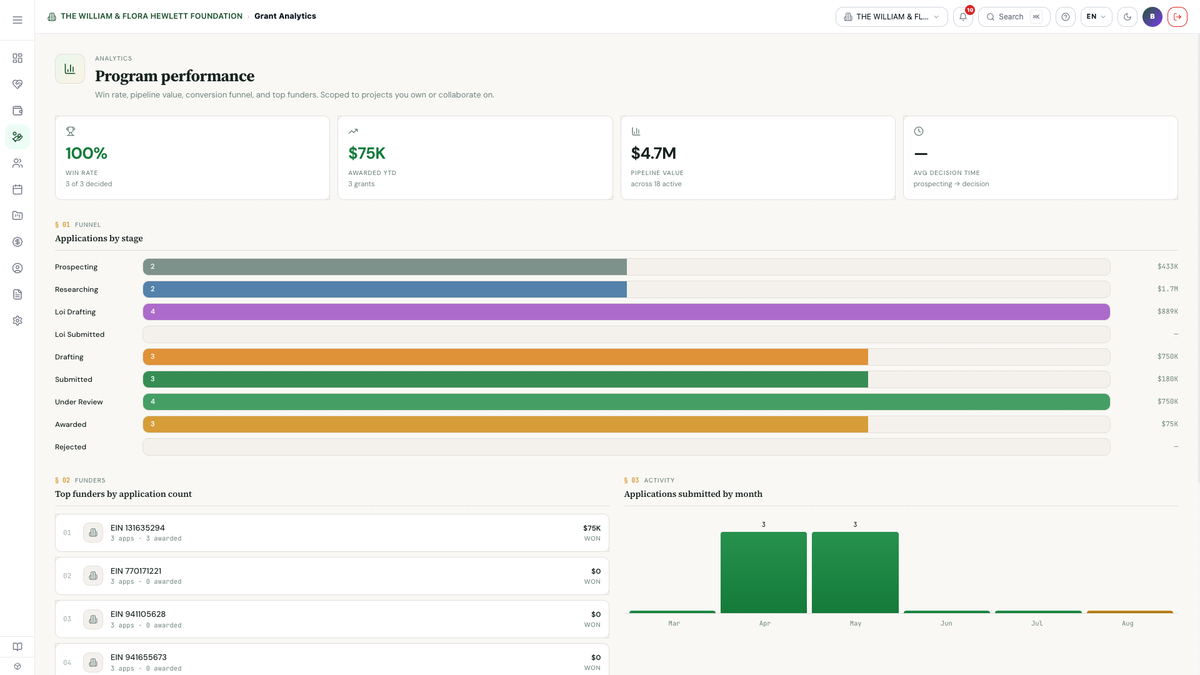Screen dimensions: 1200x675
Task: Open the book icon at sidebar bottom
Action: click(x=17, y=647)
